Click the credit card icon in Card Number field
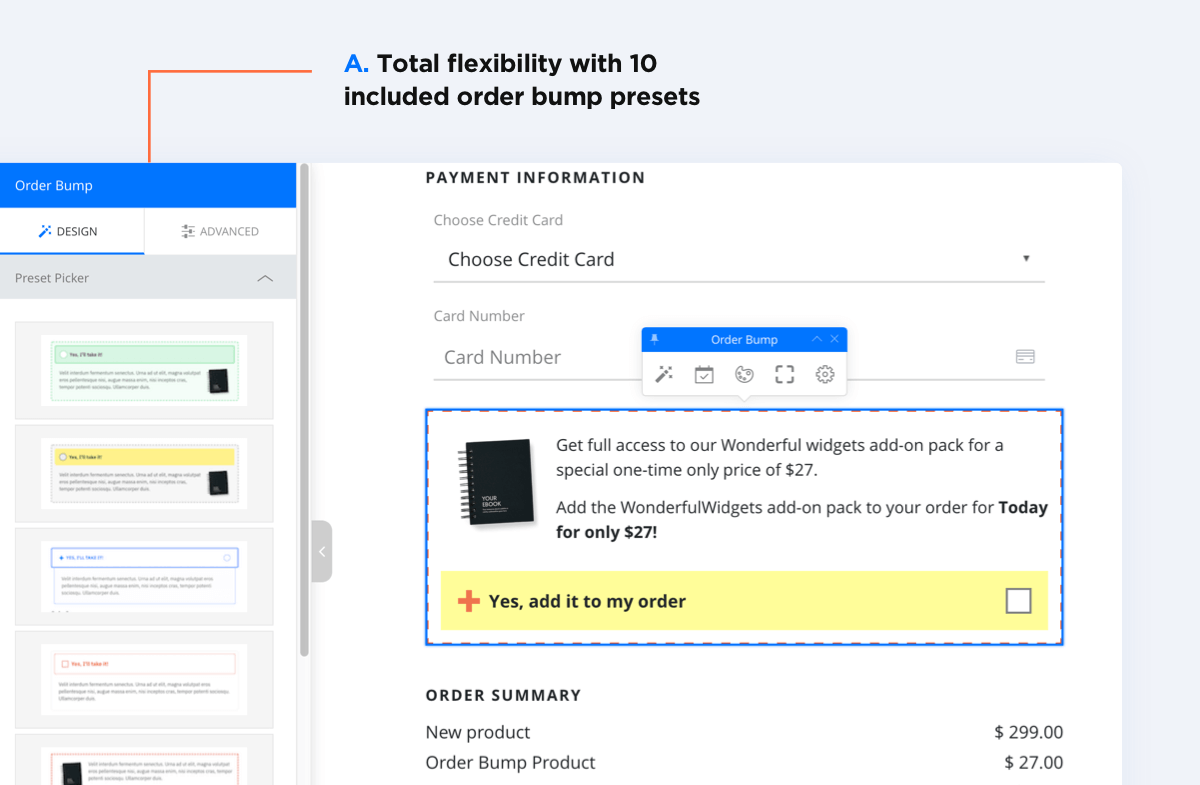1200x785 pixels. (1025, 356)
